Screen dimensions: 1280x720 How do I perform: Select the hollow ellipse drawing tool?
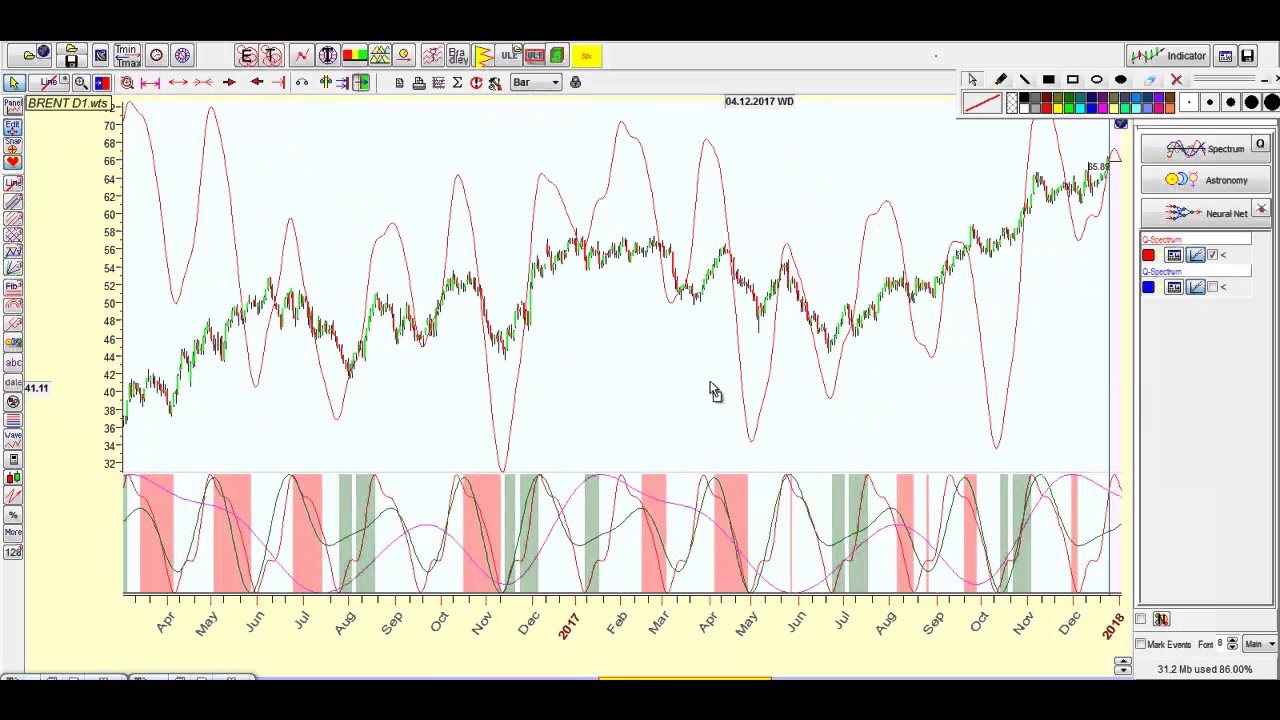[1097, 79]
